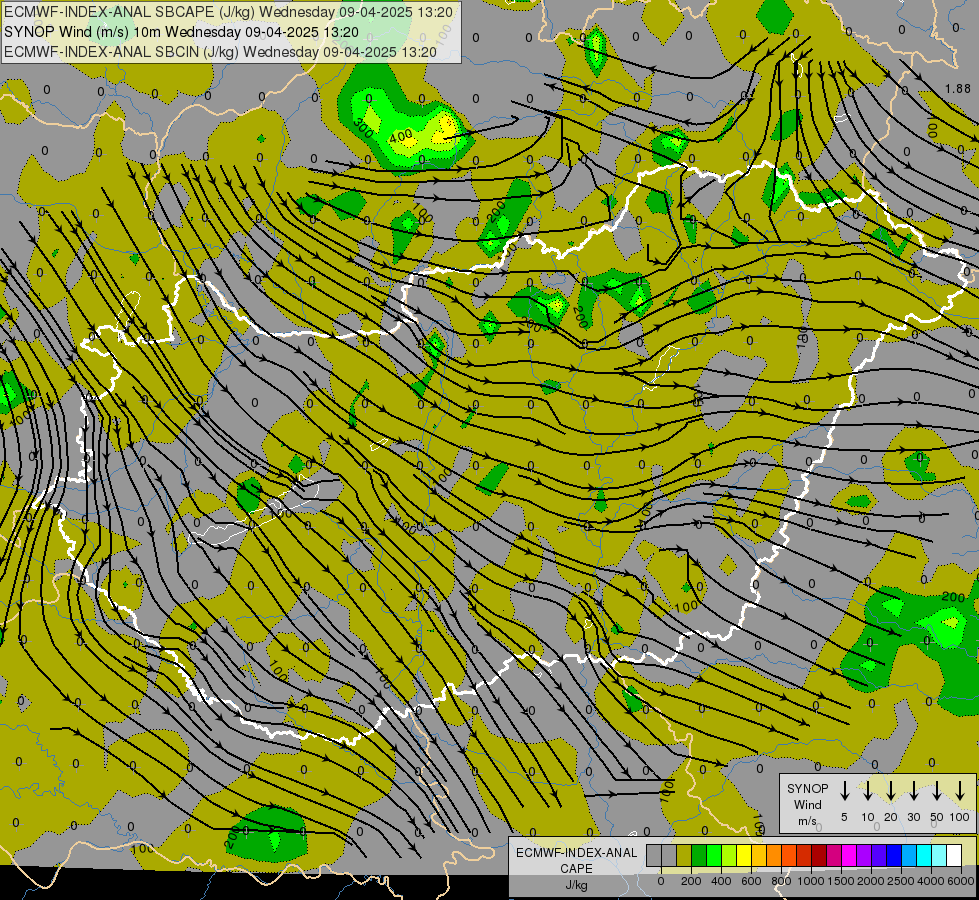Click the SBCAPE title line at top
This screenshot has width=979, height=900.
tap(228, 12)
